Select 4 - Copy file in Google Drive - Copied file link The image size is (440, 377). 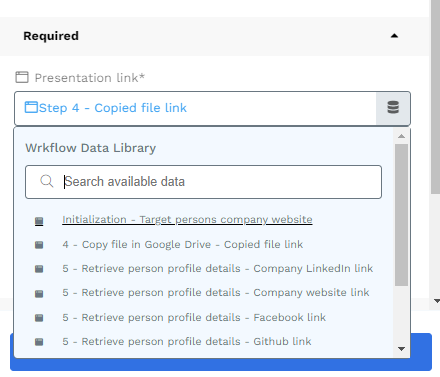(182, 244)
